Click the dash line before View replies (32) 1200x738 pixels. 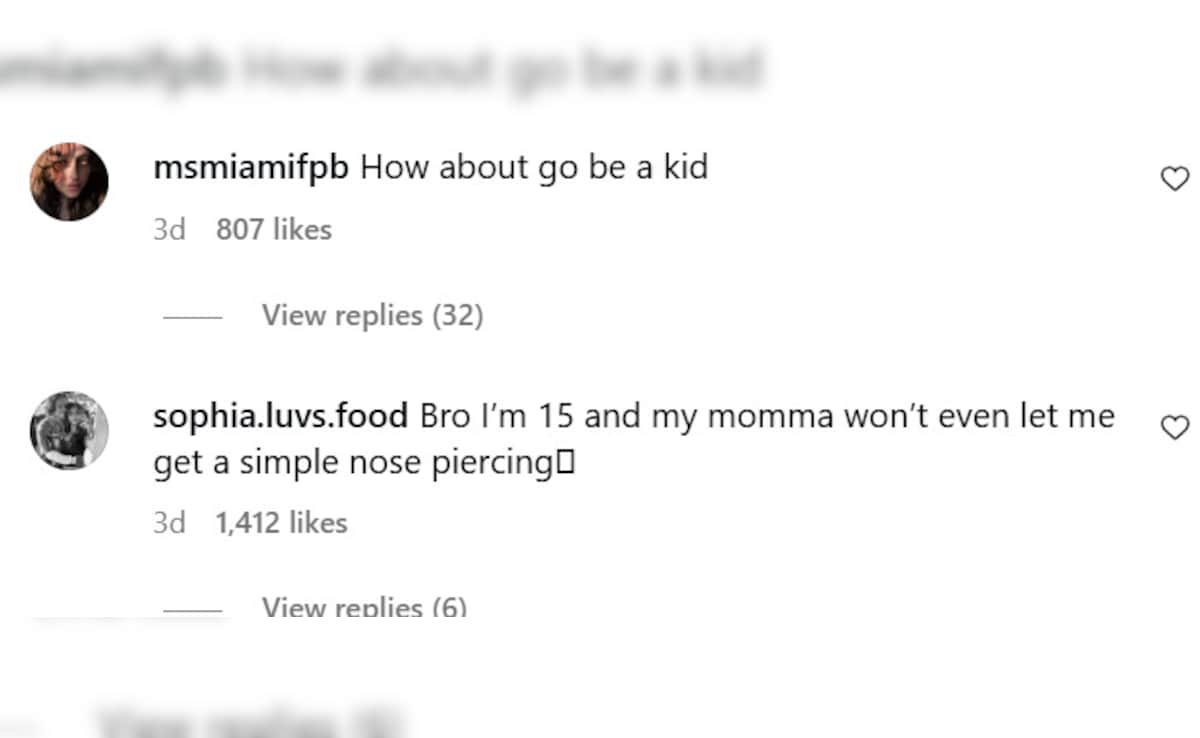pos(192,317)
